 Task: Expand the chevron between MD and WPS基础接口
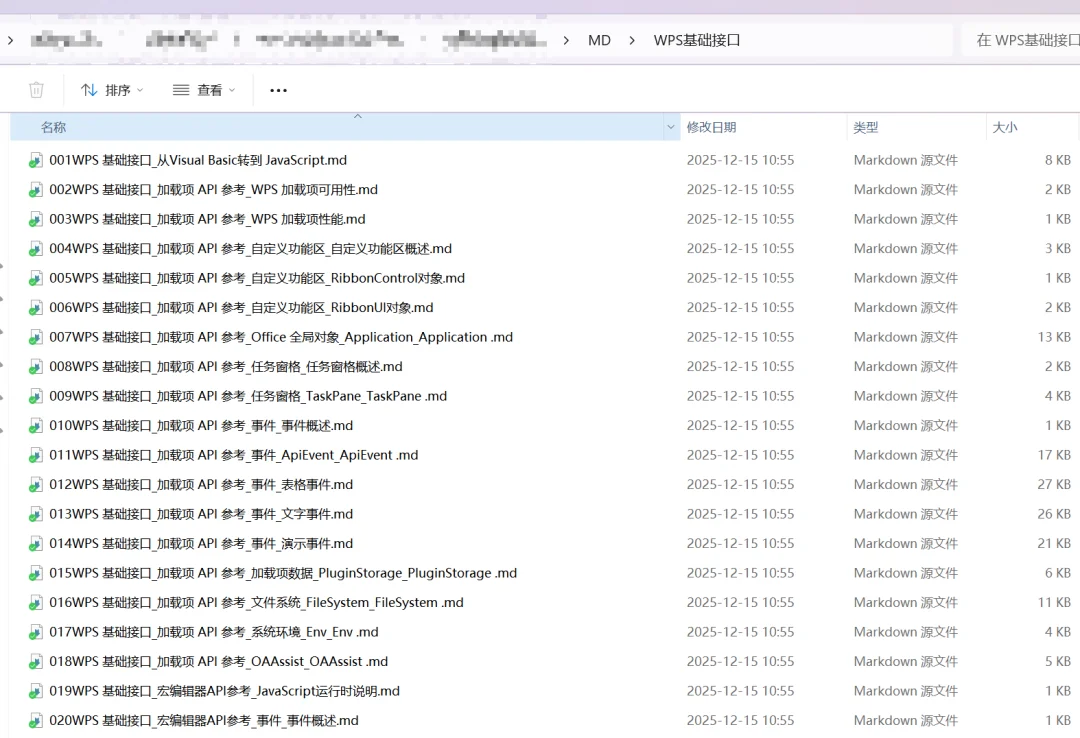click(x=632, y=41)
